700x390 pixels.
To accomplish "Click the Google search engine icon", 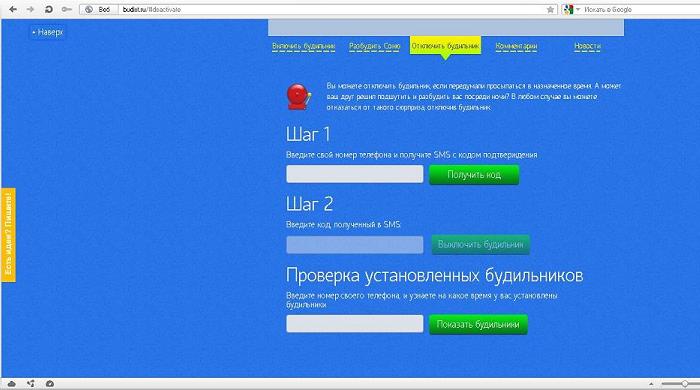I will 568,9.
